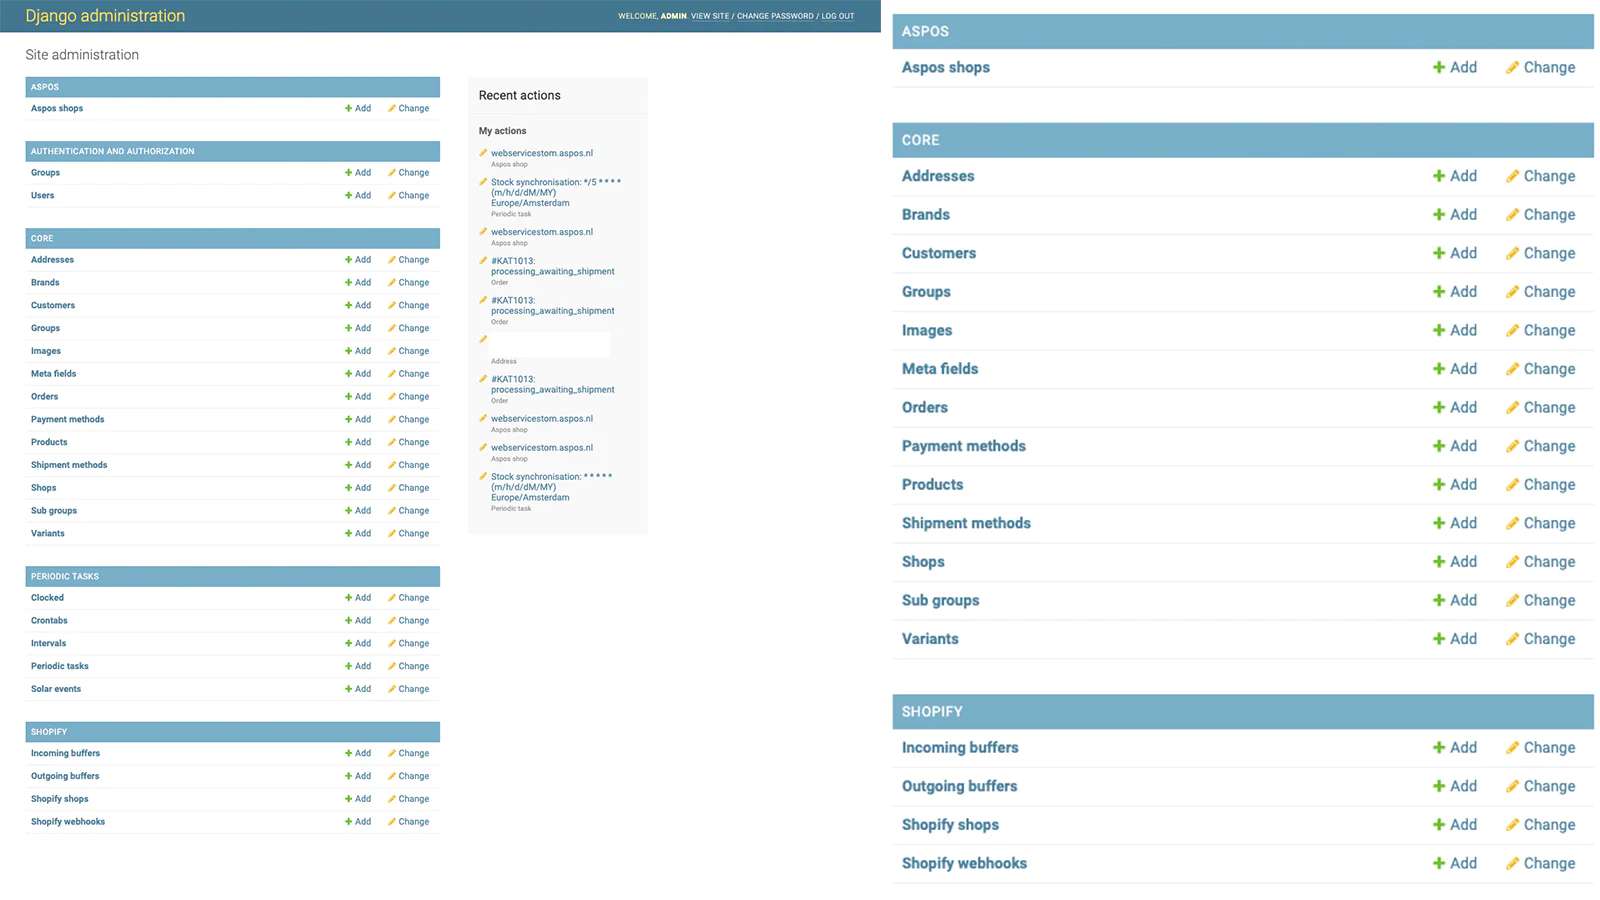Open Products link in the enlarged view
The height and width of the screenshot is (900, 1600).
932,485
